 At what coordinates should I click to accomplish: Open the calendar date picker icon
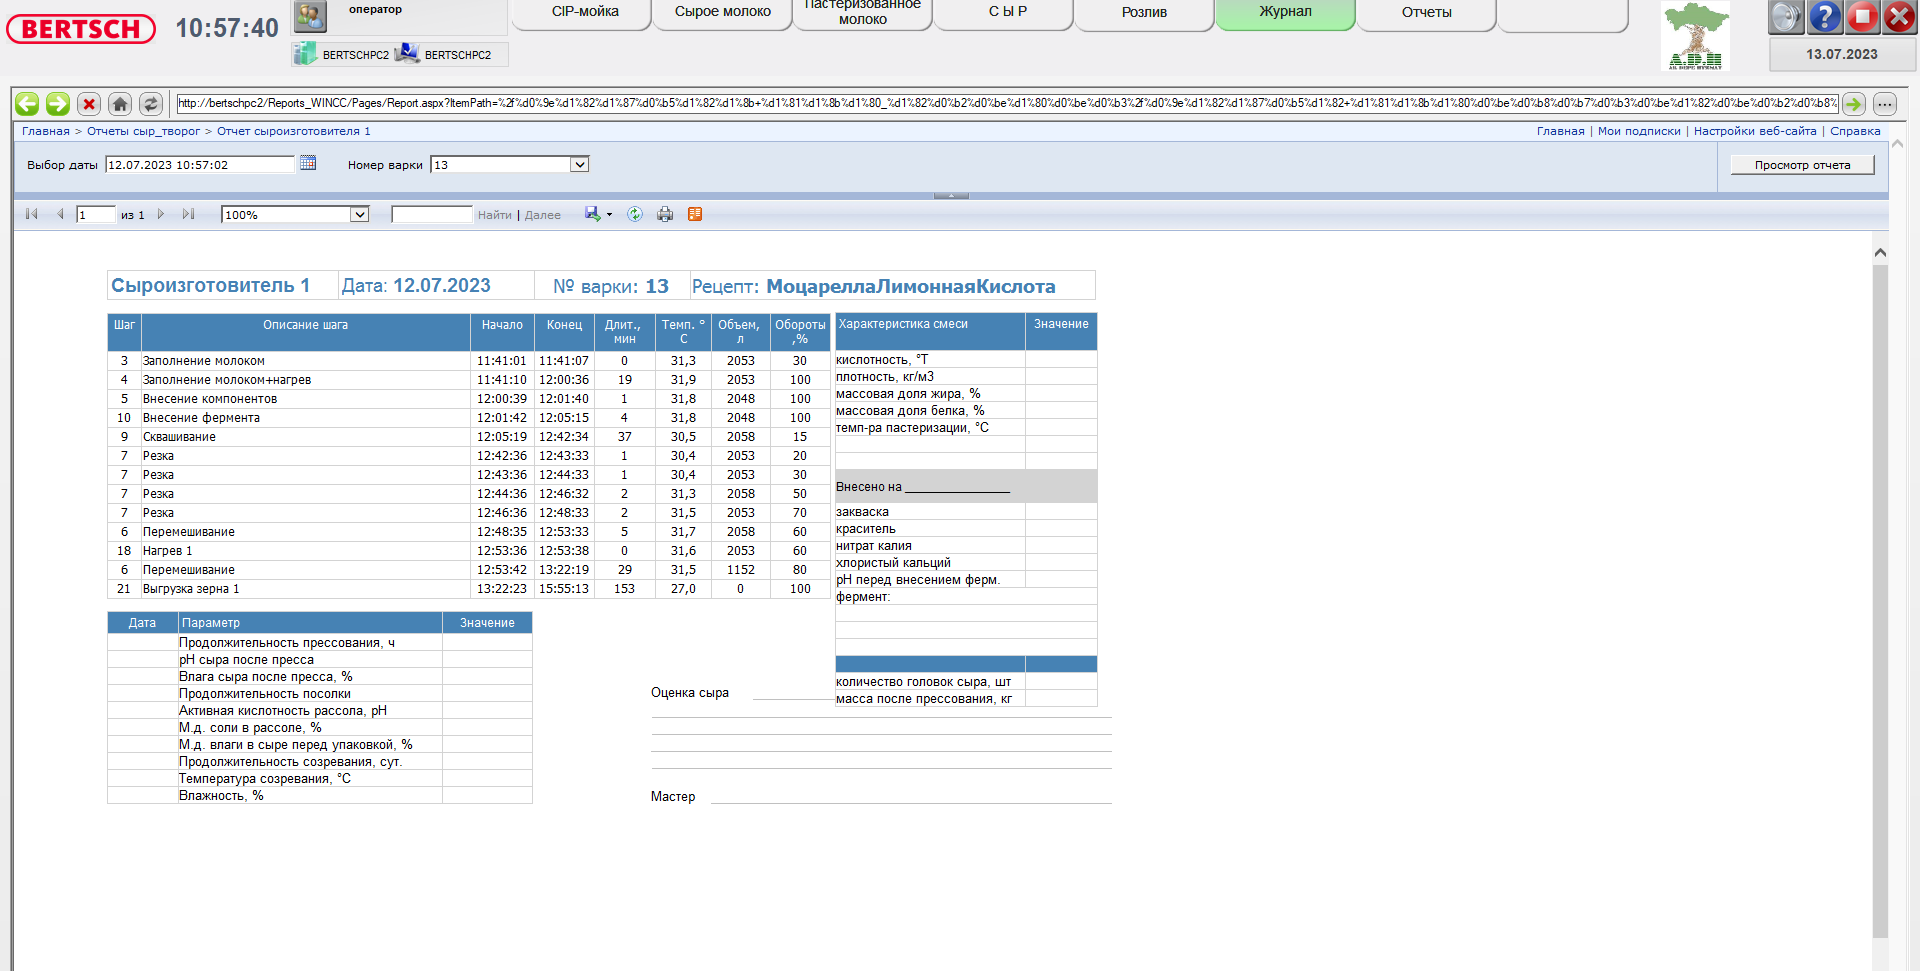tap(308, 163)
